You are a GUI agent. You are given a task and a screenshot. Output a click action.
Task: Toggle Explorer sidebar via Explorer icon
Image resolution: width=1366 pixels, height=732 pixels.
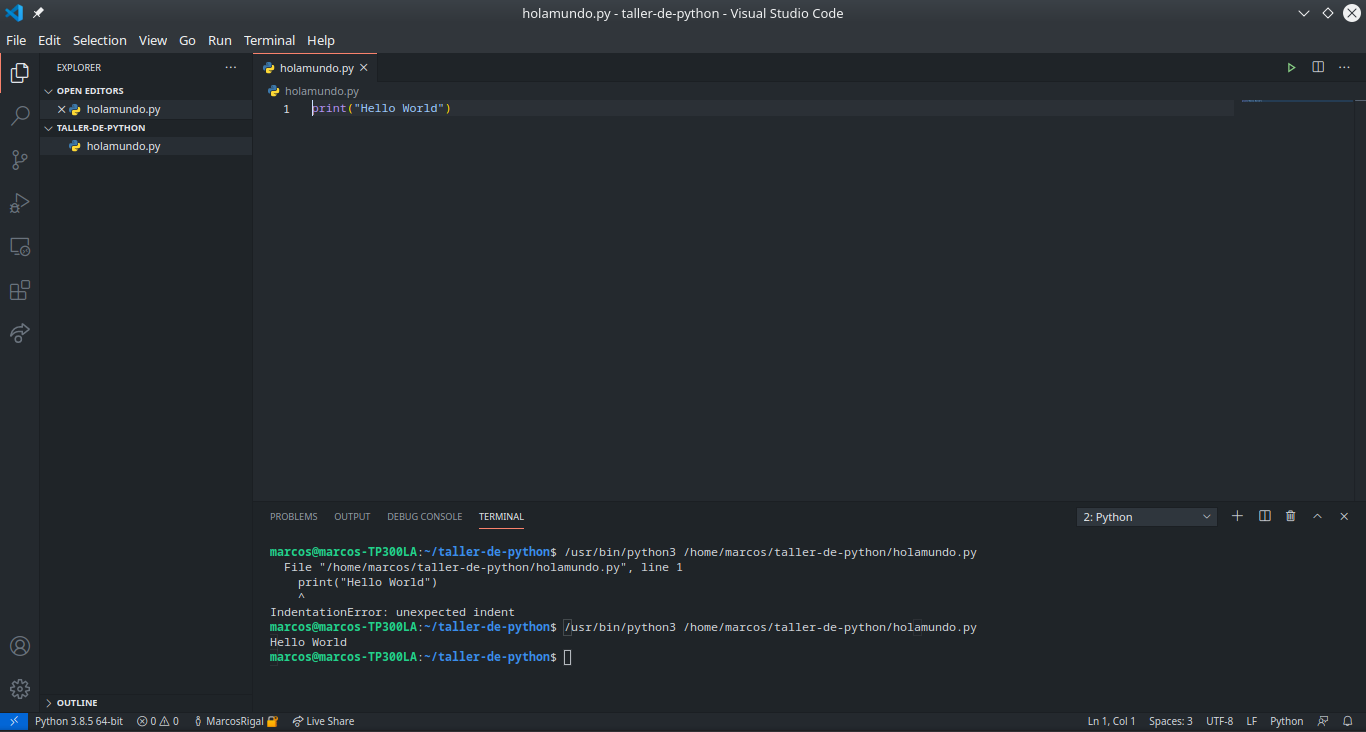click(20, 72)
